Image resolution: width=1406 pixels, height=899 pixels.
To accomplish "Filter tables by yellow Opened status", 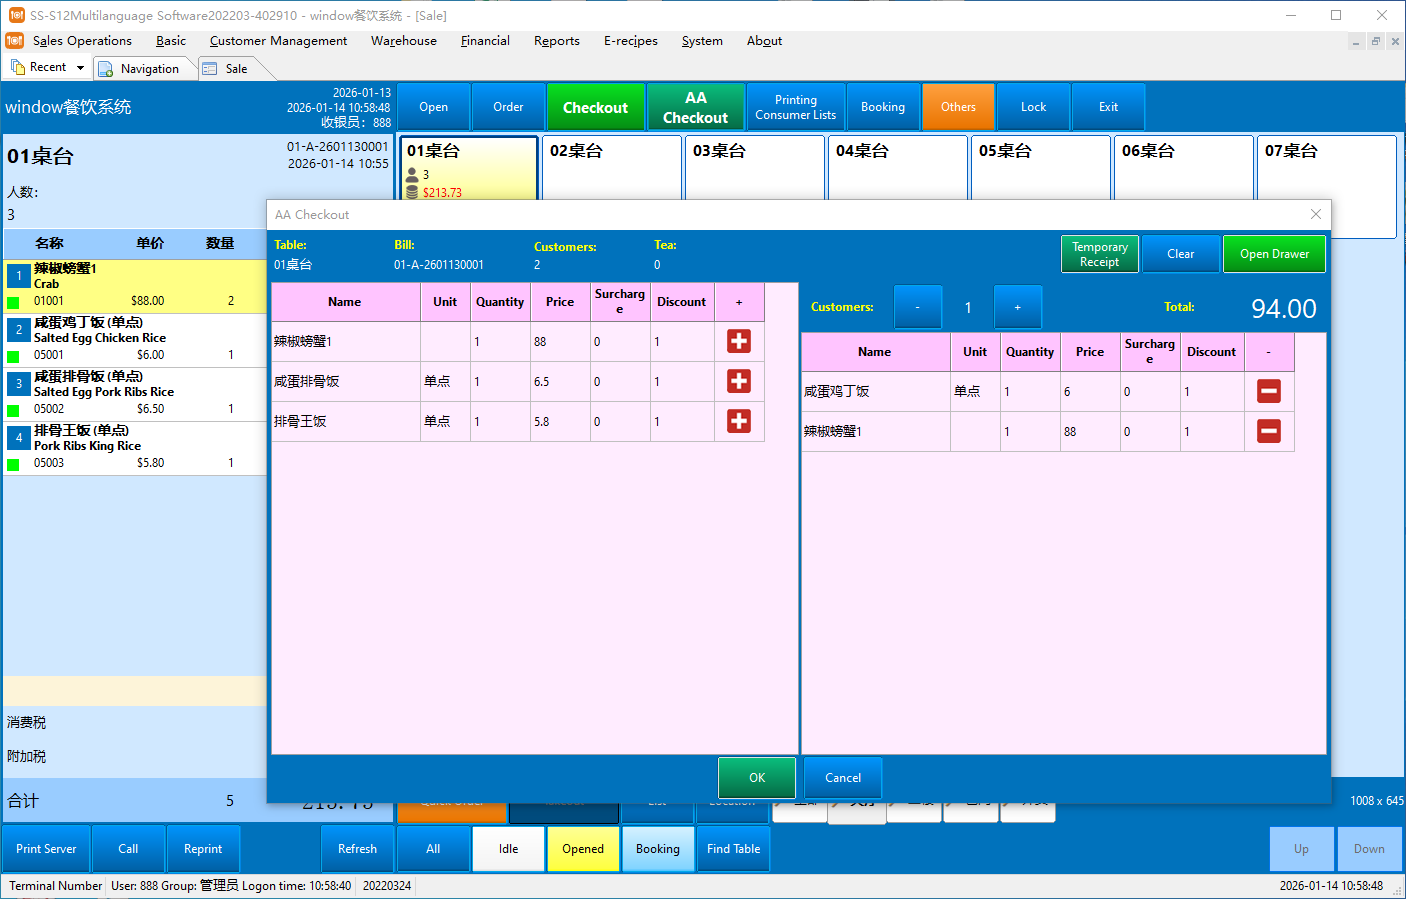I will click(582, 849).
